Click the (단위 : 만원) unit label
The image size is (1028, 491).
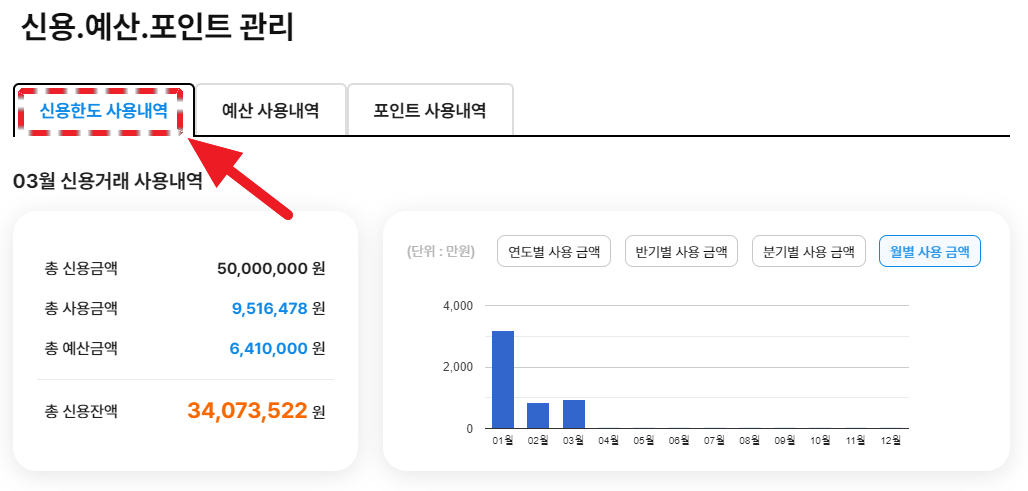(441, 252)
